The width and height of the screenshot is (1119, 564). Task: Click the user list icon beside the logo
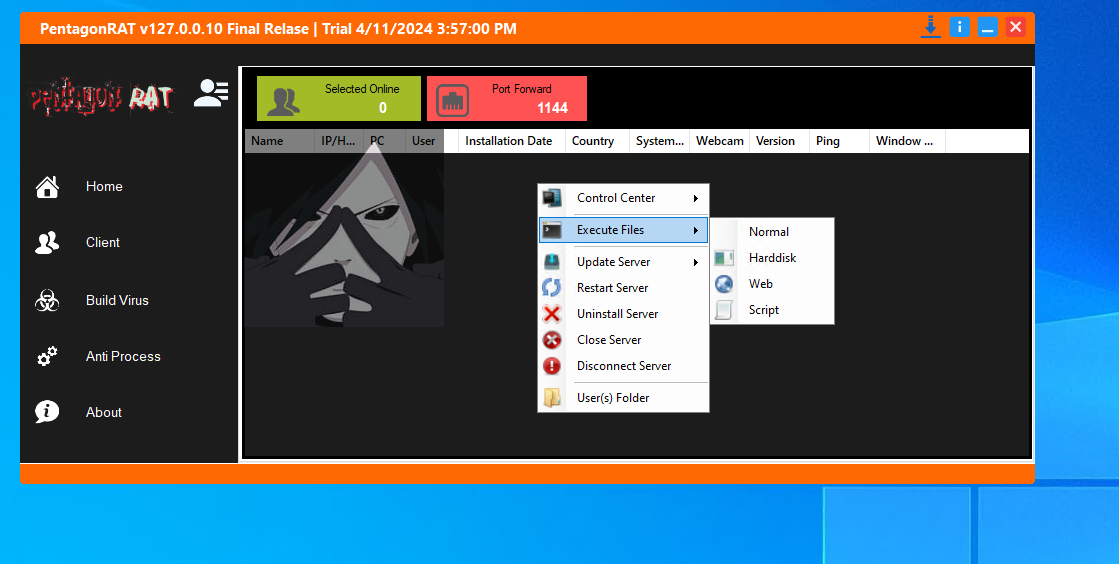click(x=211, y=94)
